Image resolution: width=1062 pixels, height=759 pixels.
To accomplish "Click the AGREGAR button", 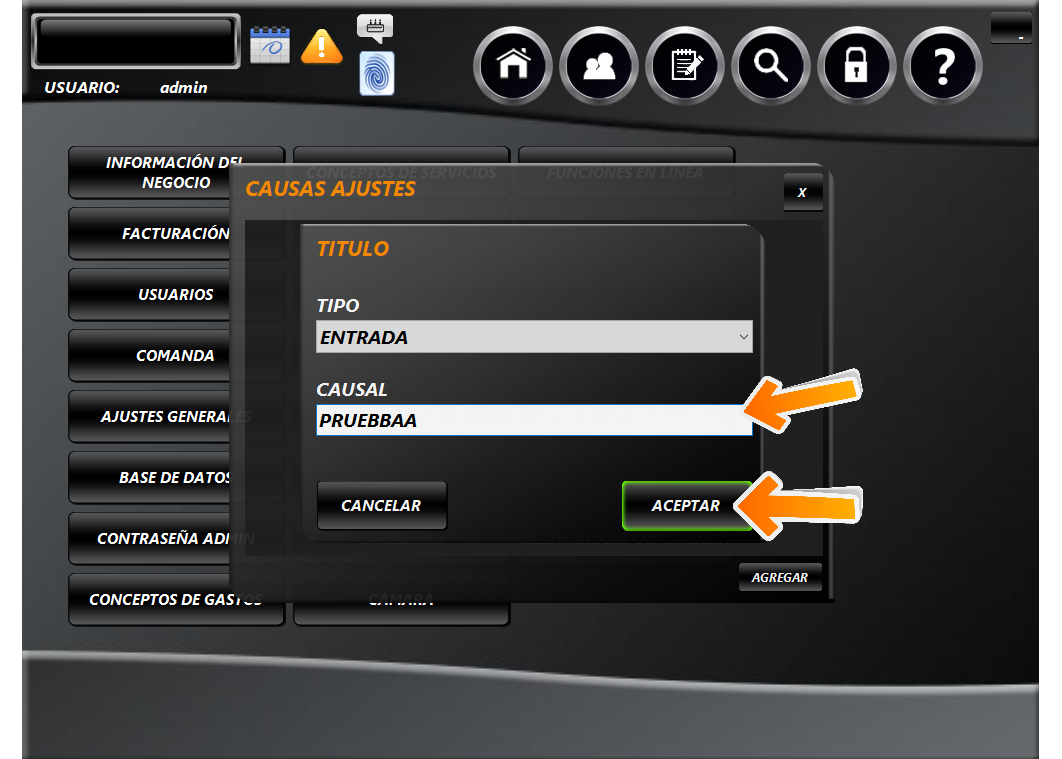I will (x=780, y=578).
